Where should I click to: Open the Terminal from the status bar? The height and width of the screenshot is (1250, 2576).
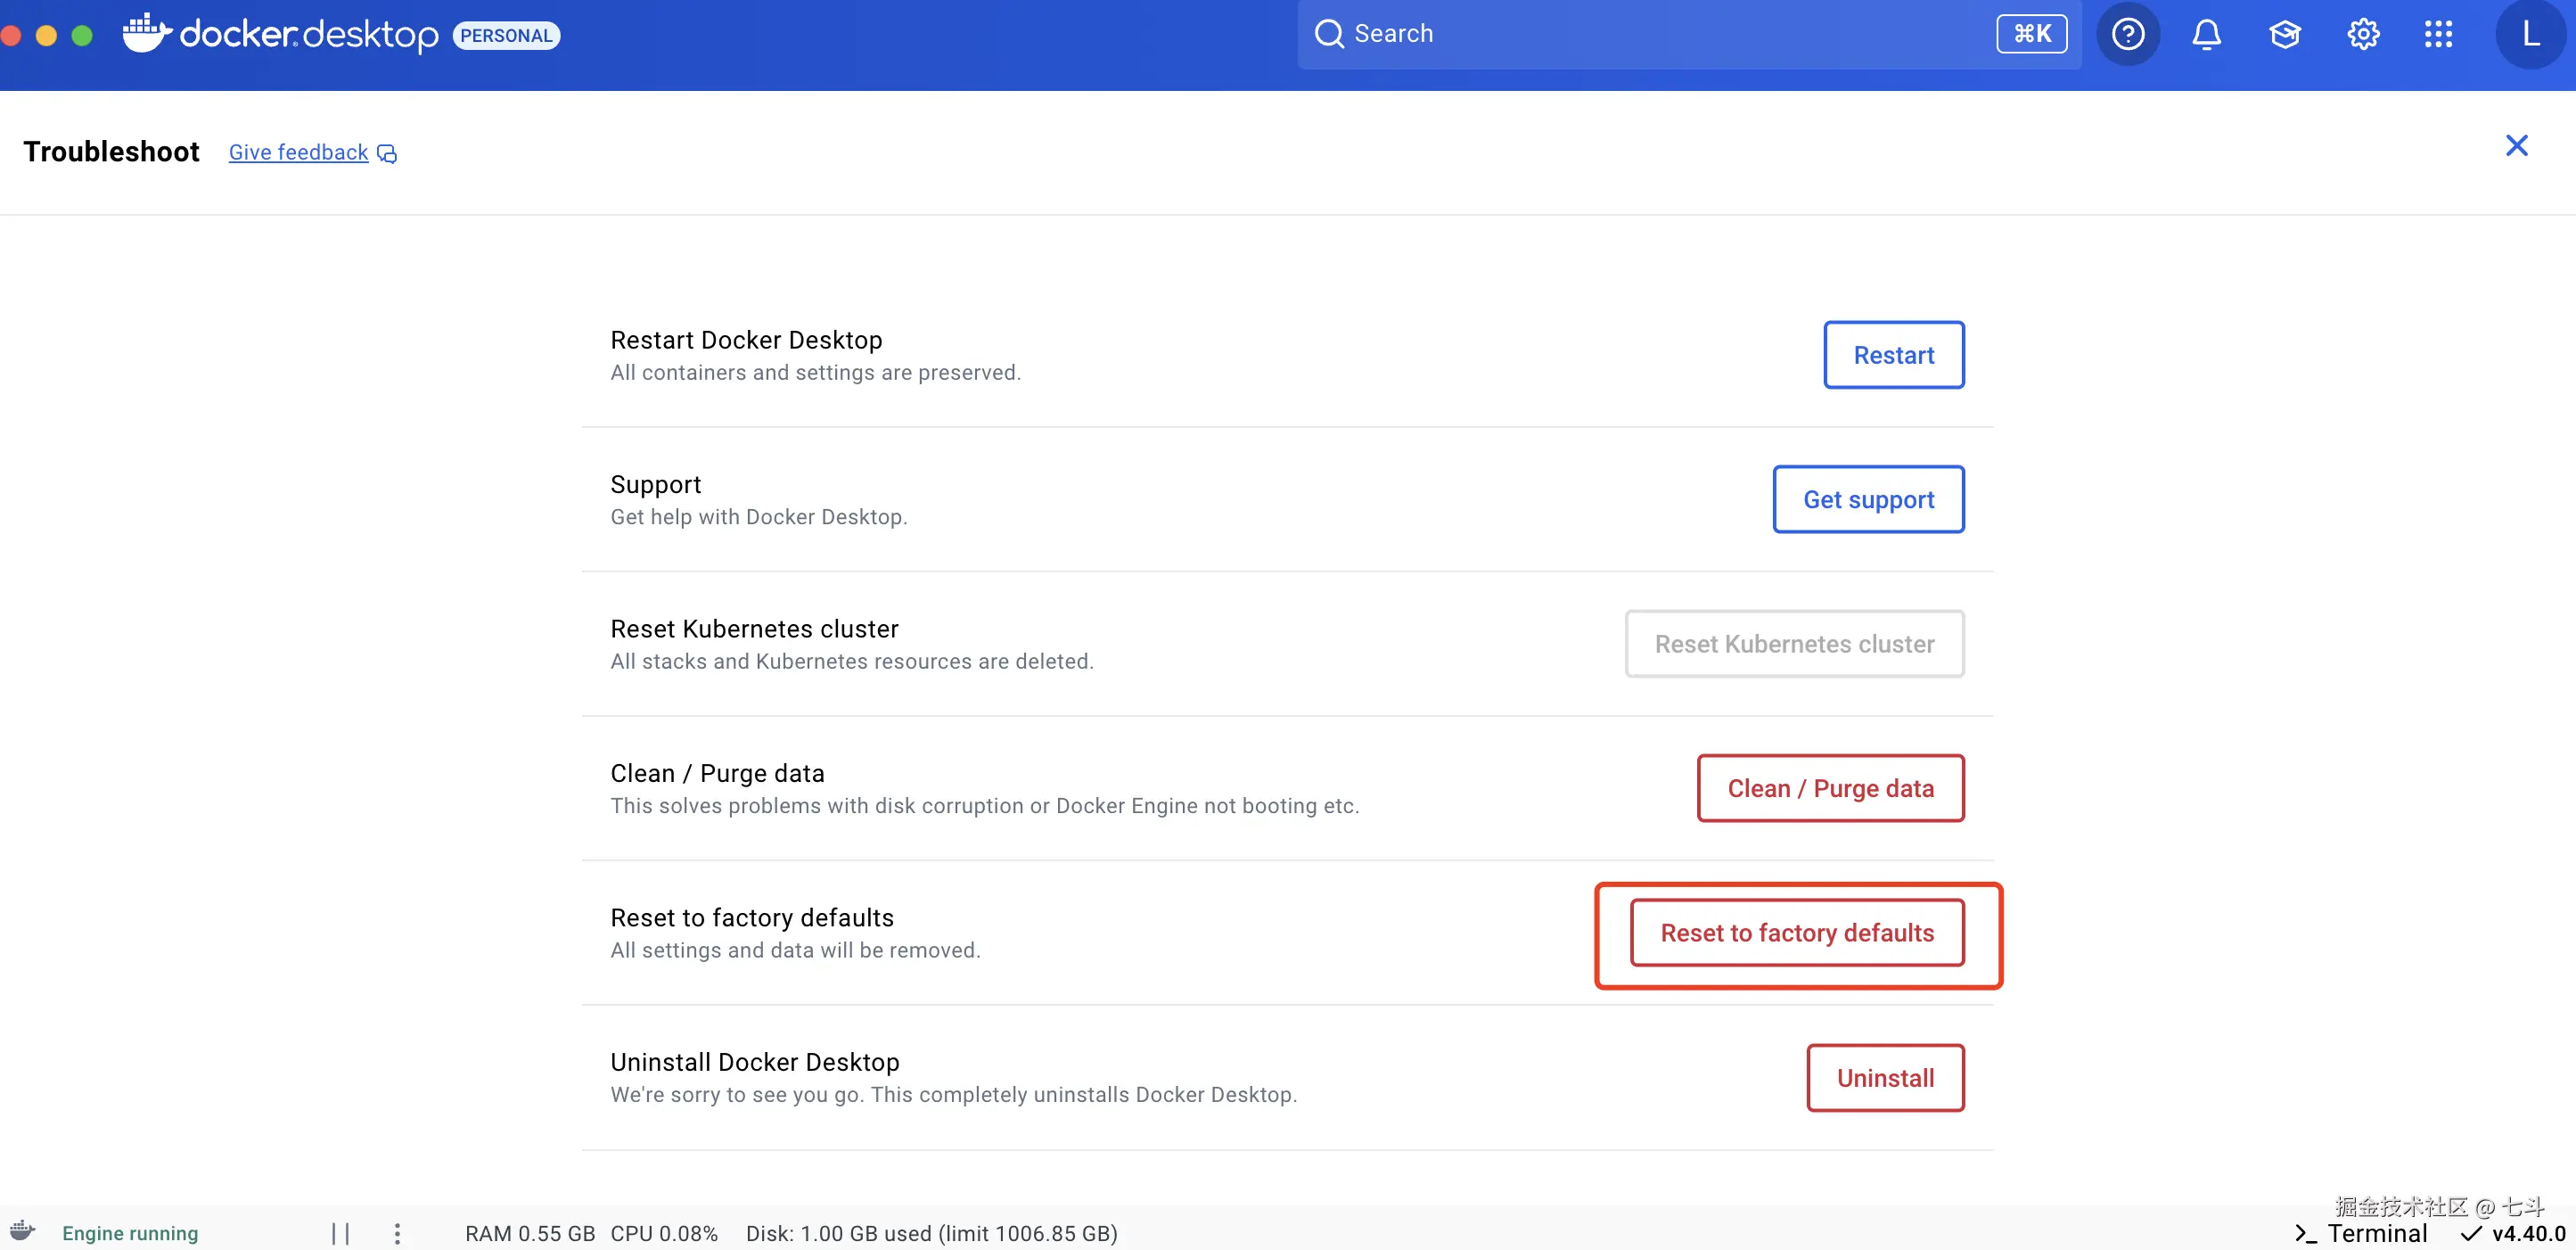click(x=2360, y=1233)
